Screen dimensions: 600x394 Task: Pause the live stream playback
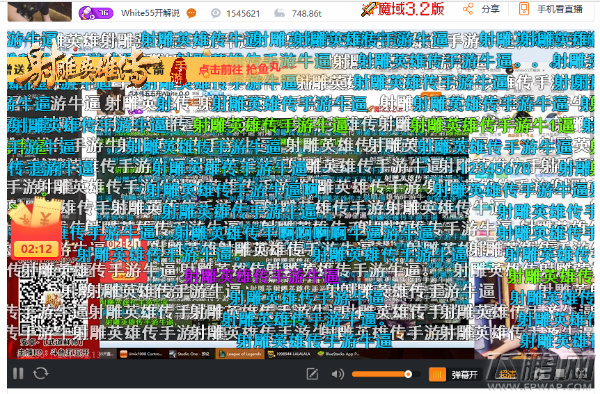point(18,373)
